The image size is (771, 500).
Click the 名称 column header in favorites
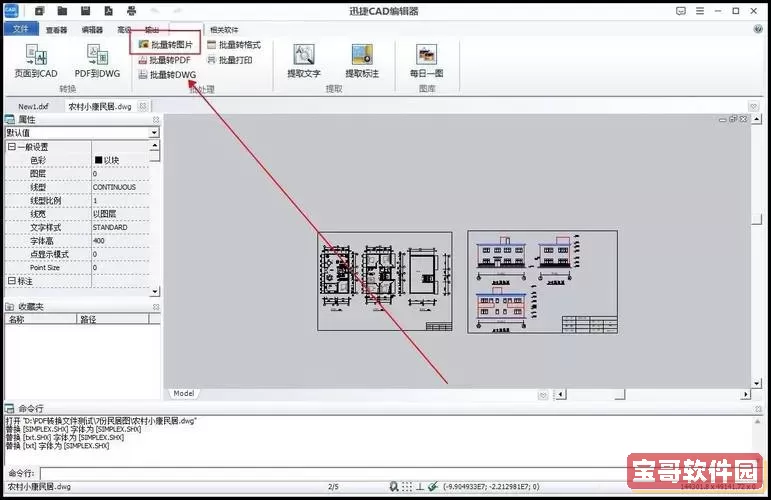pos(40,320)
